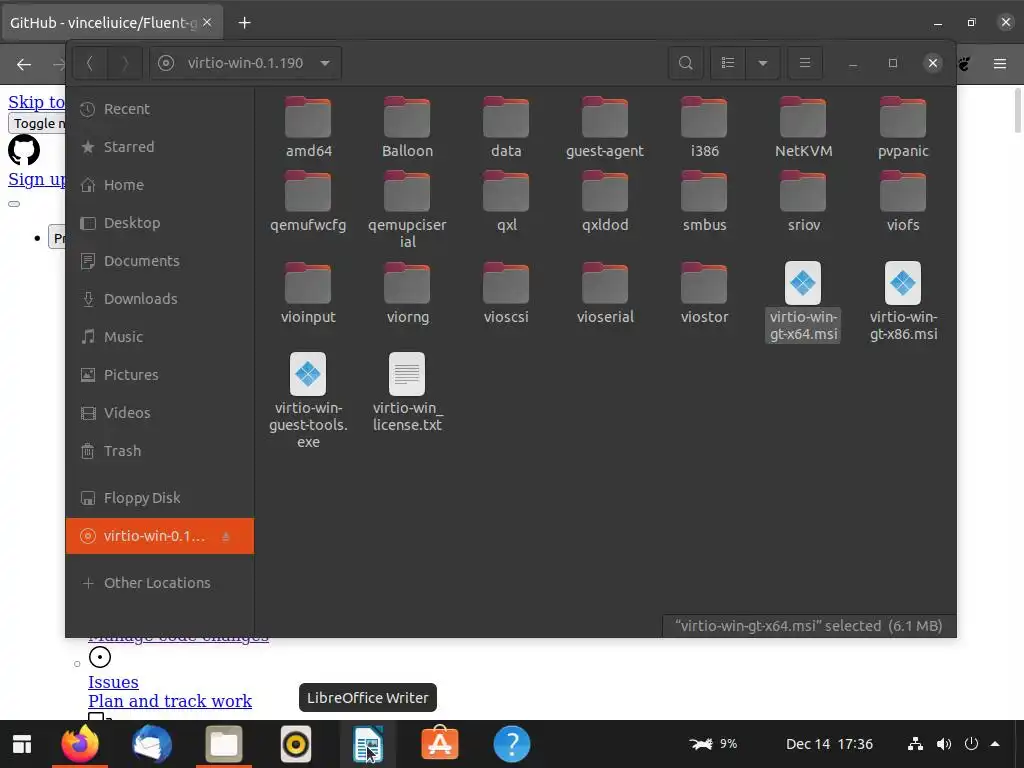This screenshot has height=768, width=1024.
Task: Open Videos in the sidebar
Action: (x=159, y=412)
